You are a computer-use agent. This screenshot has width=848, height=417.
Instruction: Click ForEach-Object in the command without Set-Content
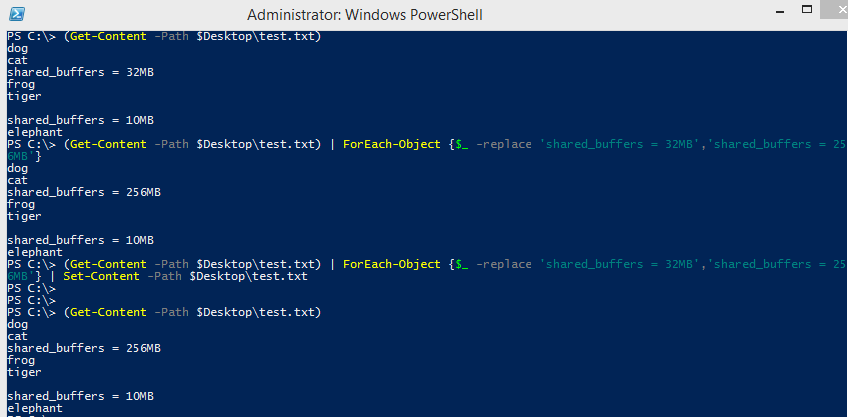pyautogui.click(x=392, y=144)
